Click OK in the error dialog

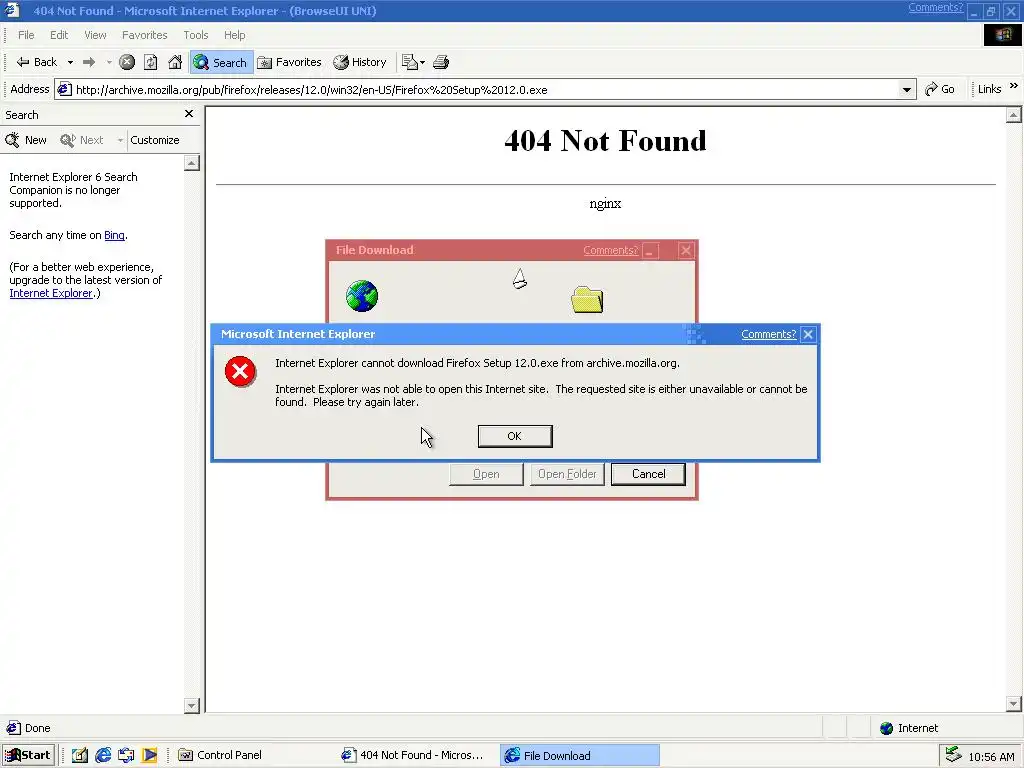tap(515, 436)
